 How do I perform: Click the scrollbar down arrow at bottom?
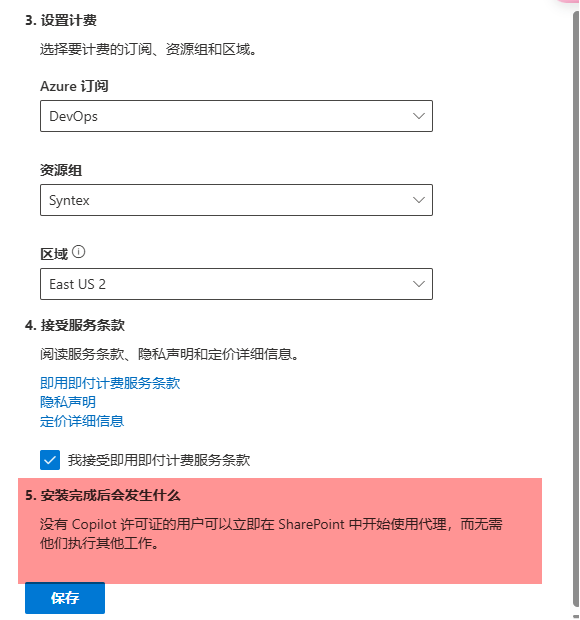click(x=576, y=616)
